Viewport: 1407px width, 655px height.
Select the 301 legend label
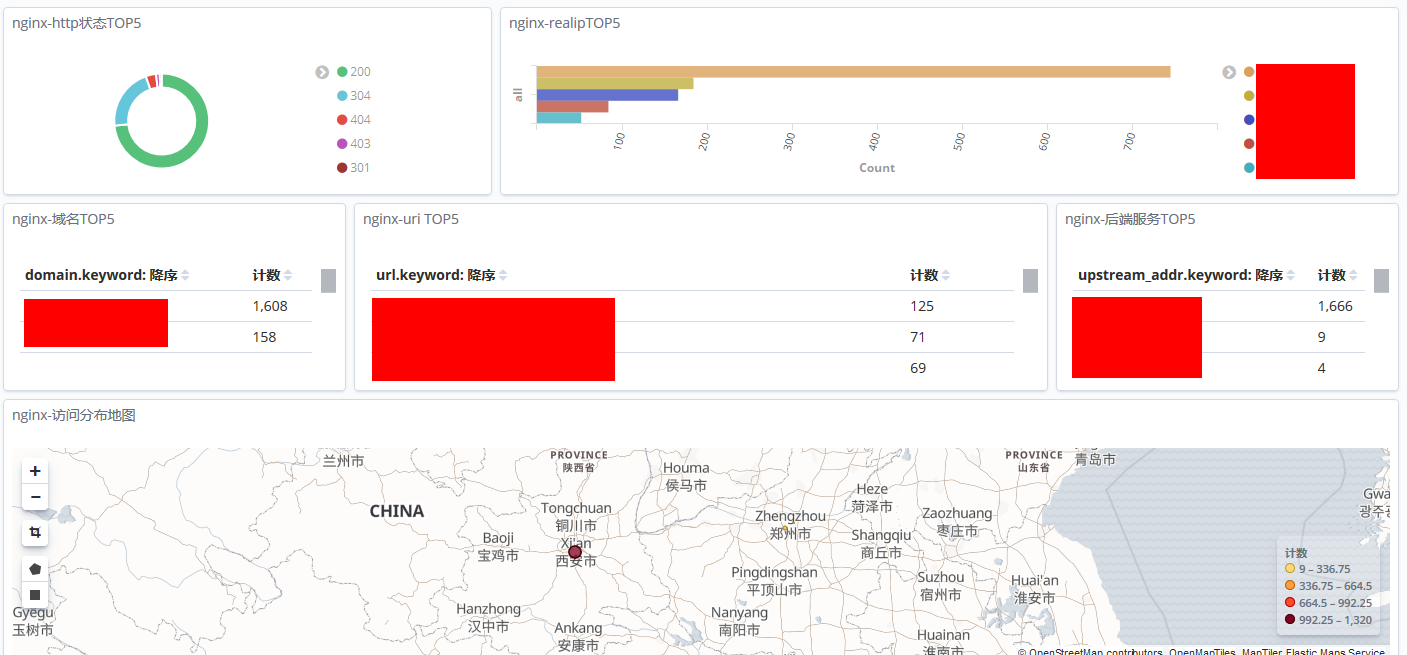pos(360,168)
